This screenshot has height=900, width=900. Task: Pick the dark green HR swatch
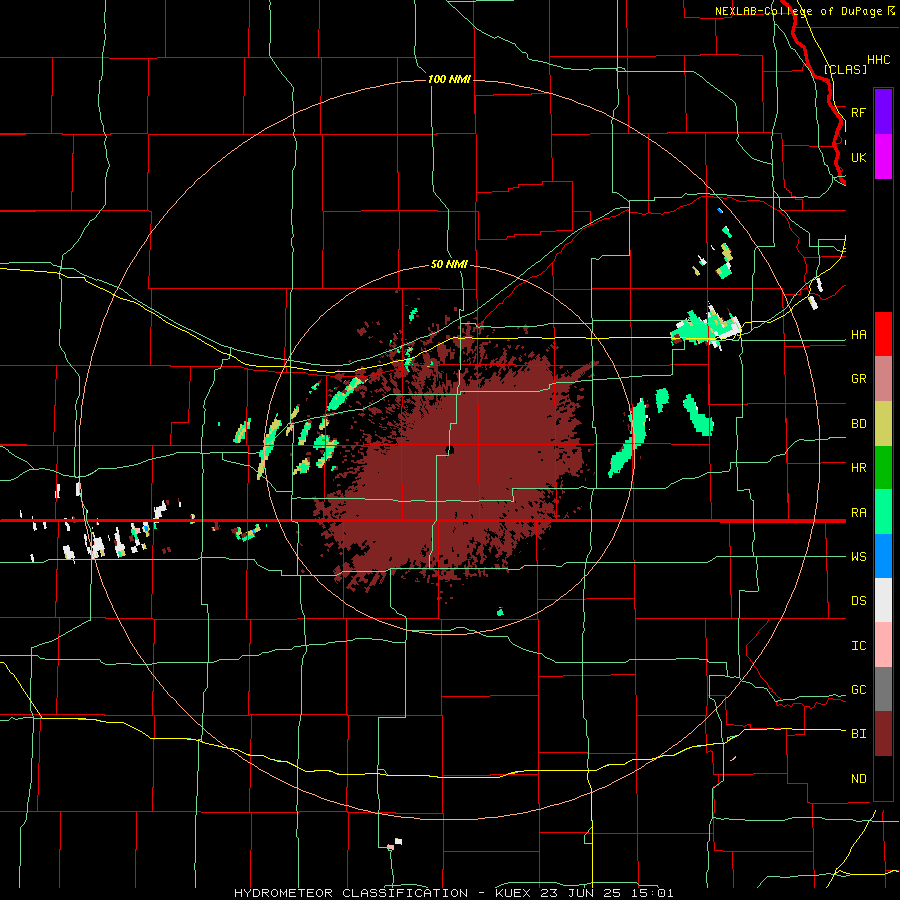pos(883,468)
